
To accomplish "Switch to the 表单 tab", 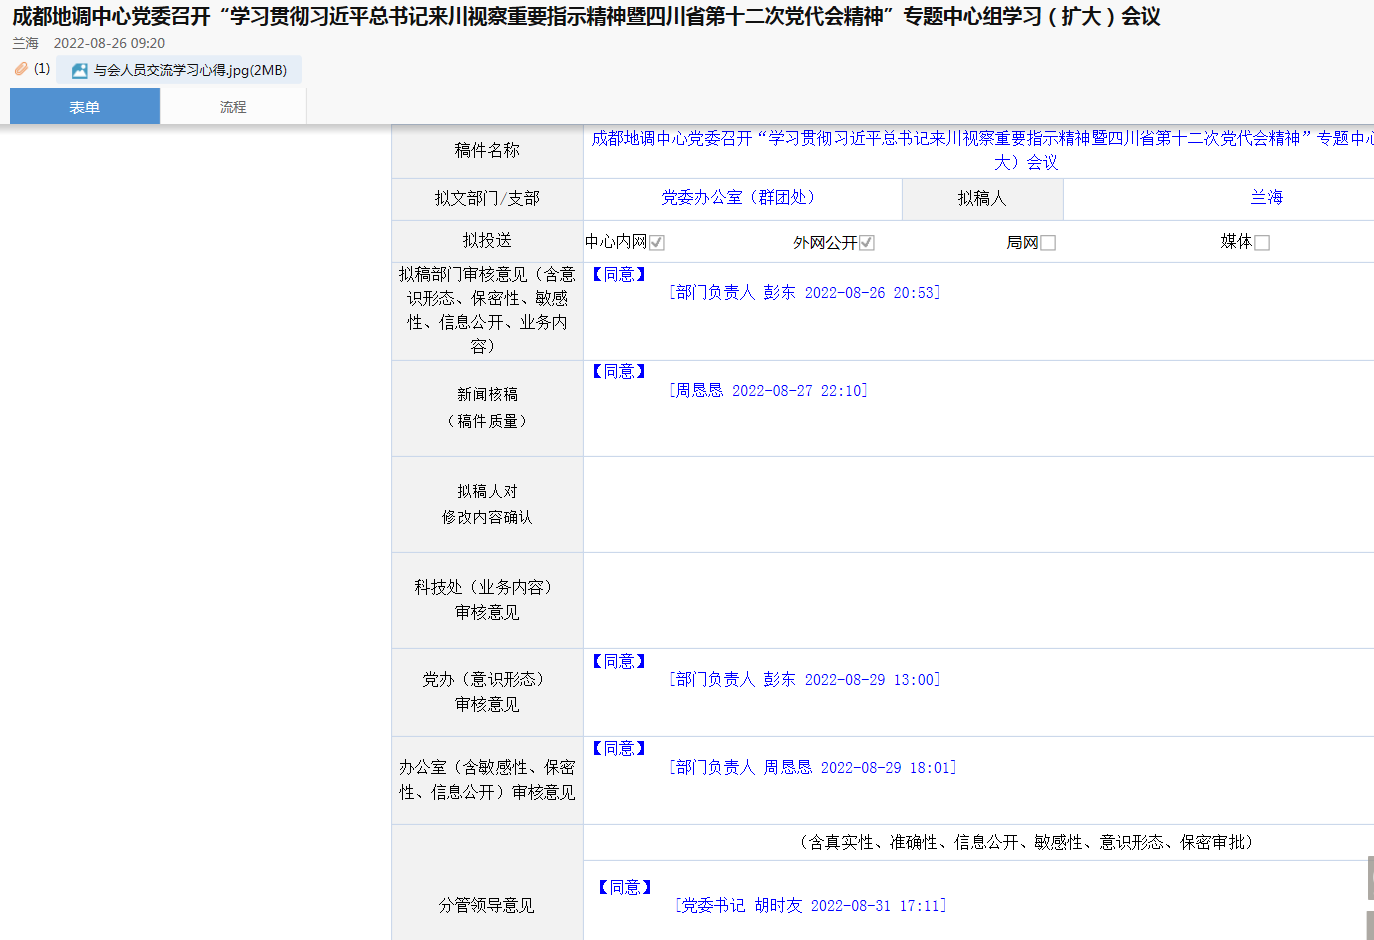I will click(85, 107).
